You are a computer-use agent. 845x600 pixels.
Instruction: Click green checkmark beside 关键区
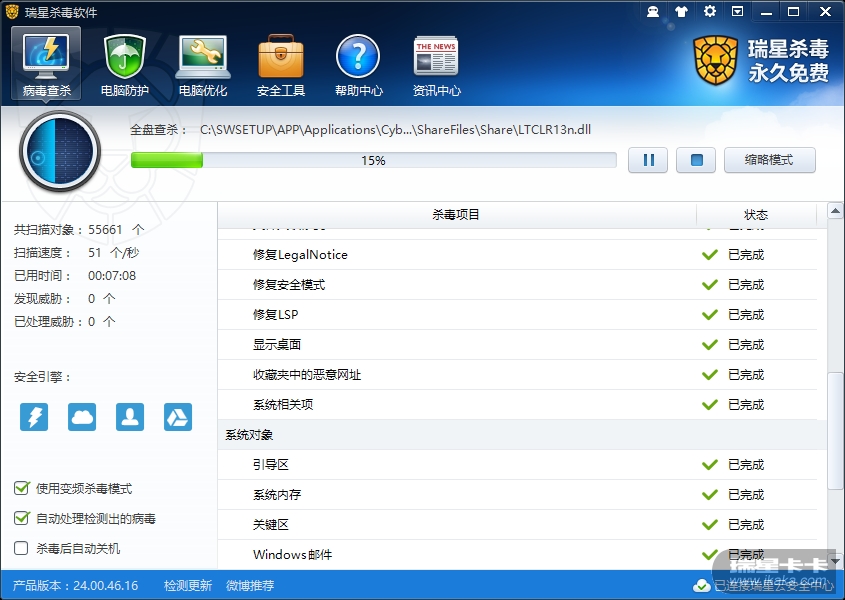(x=710, y=525)
